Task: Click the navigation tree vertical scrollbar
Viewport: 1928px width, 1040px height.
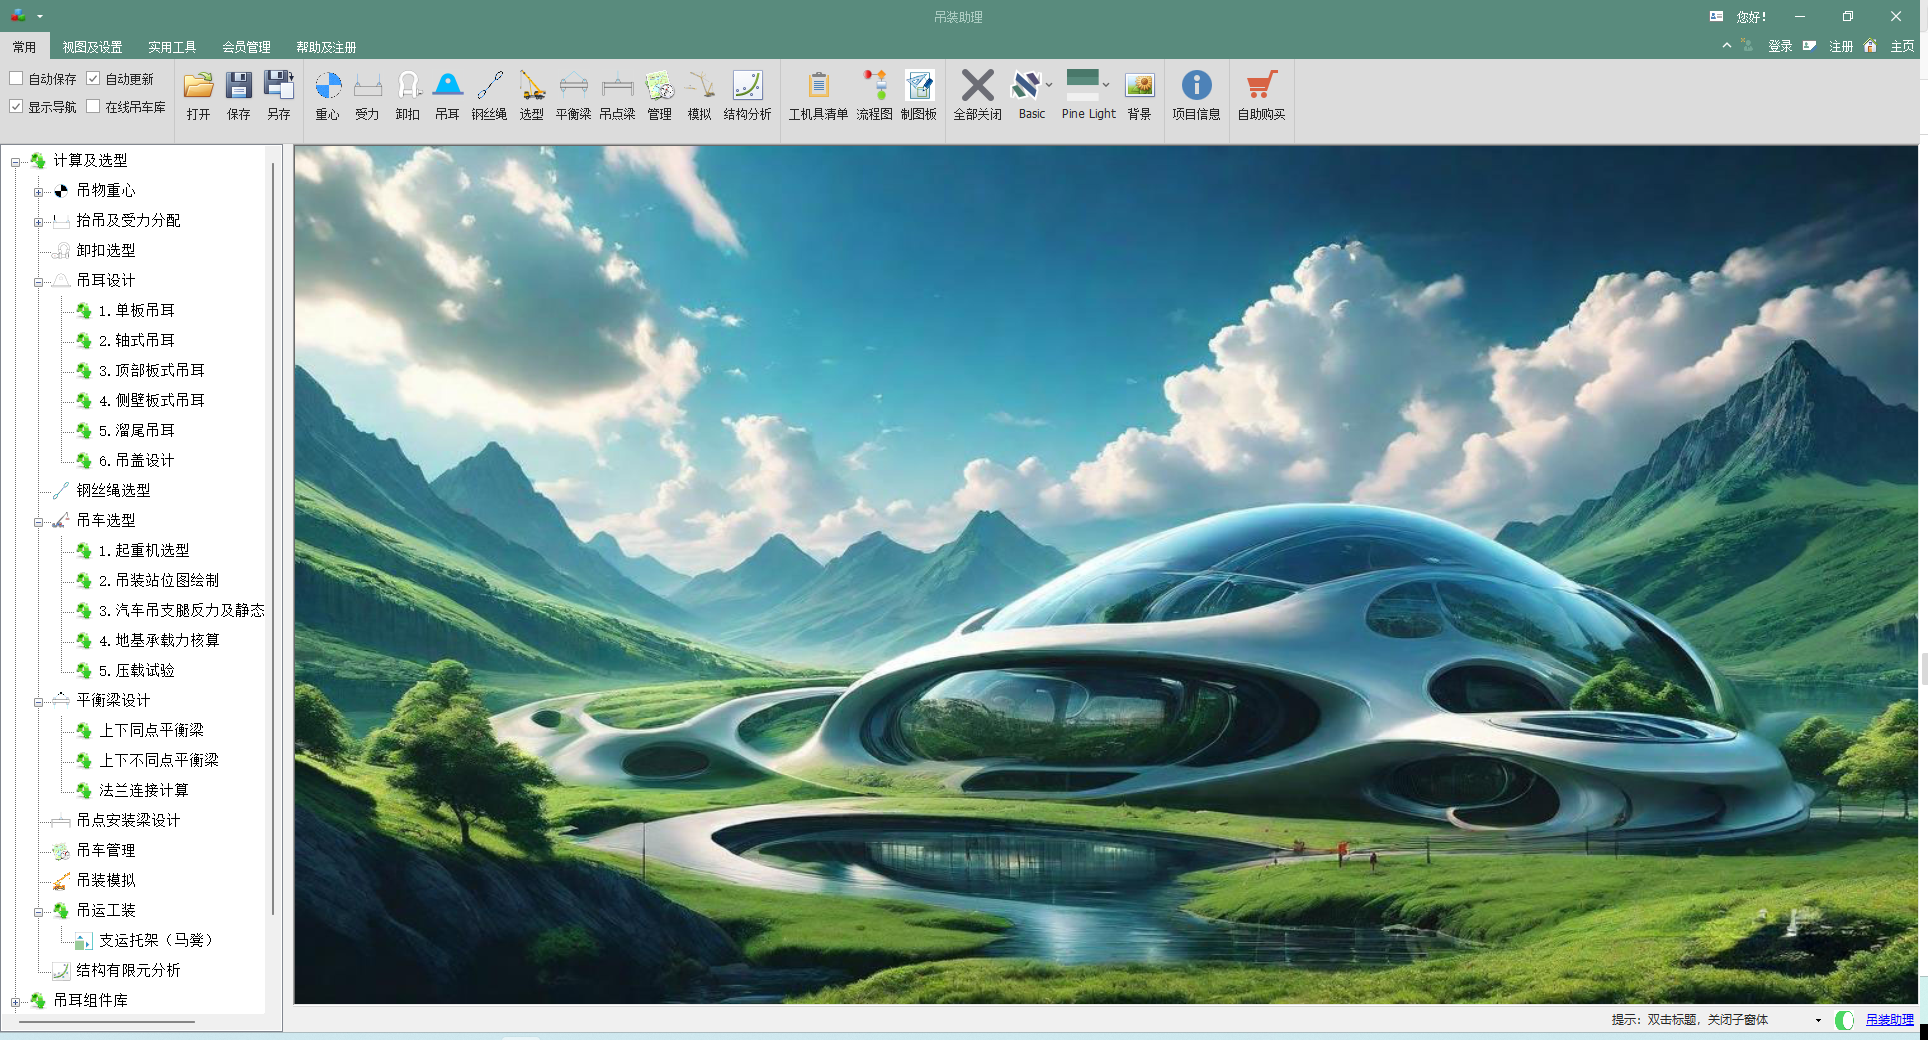Action: coord(273,540)
